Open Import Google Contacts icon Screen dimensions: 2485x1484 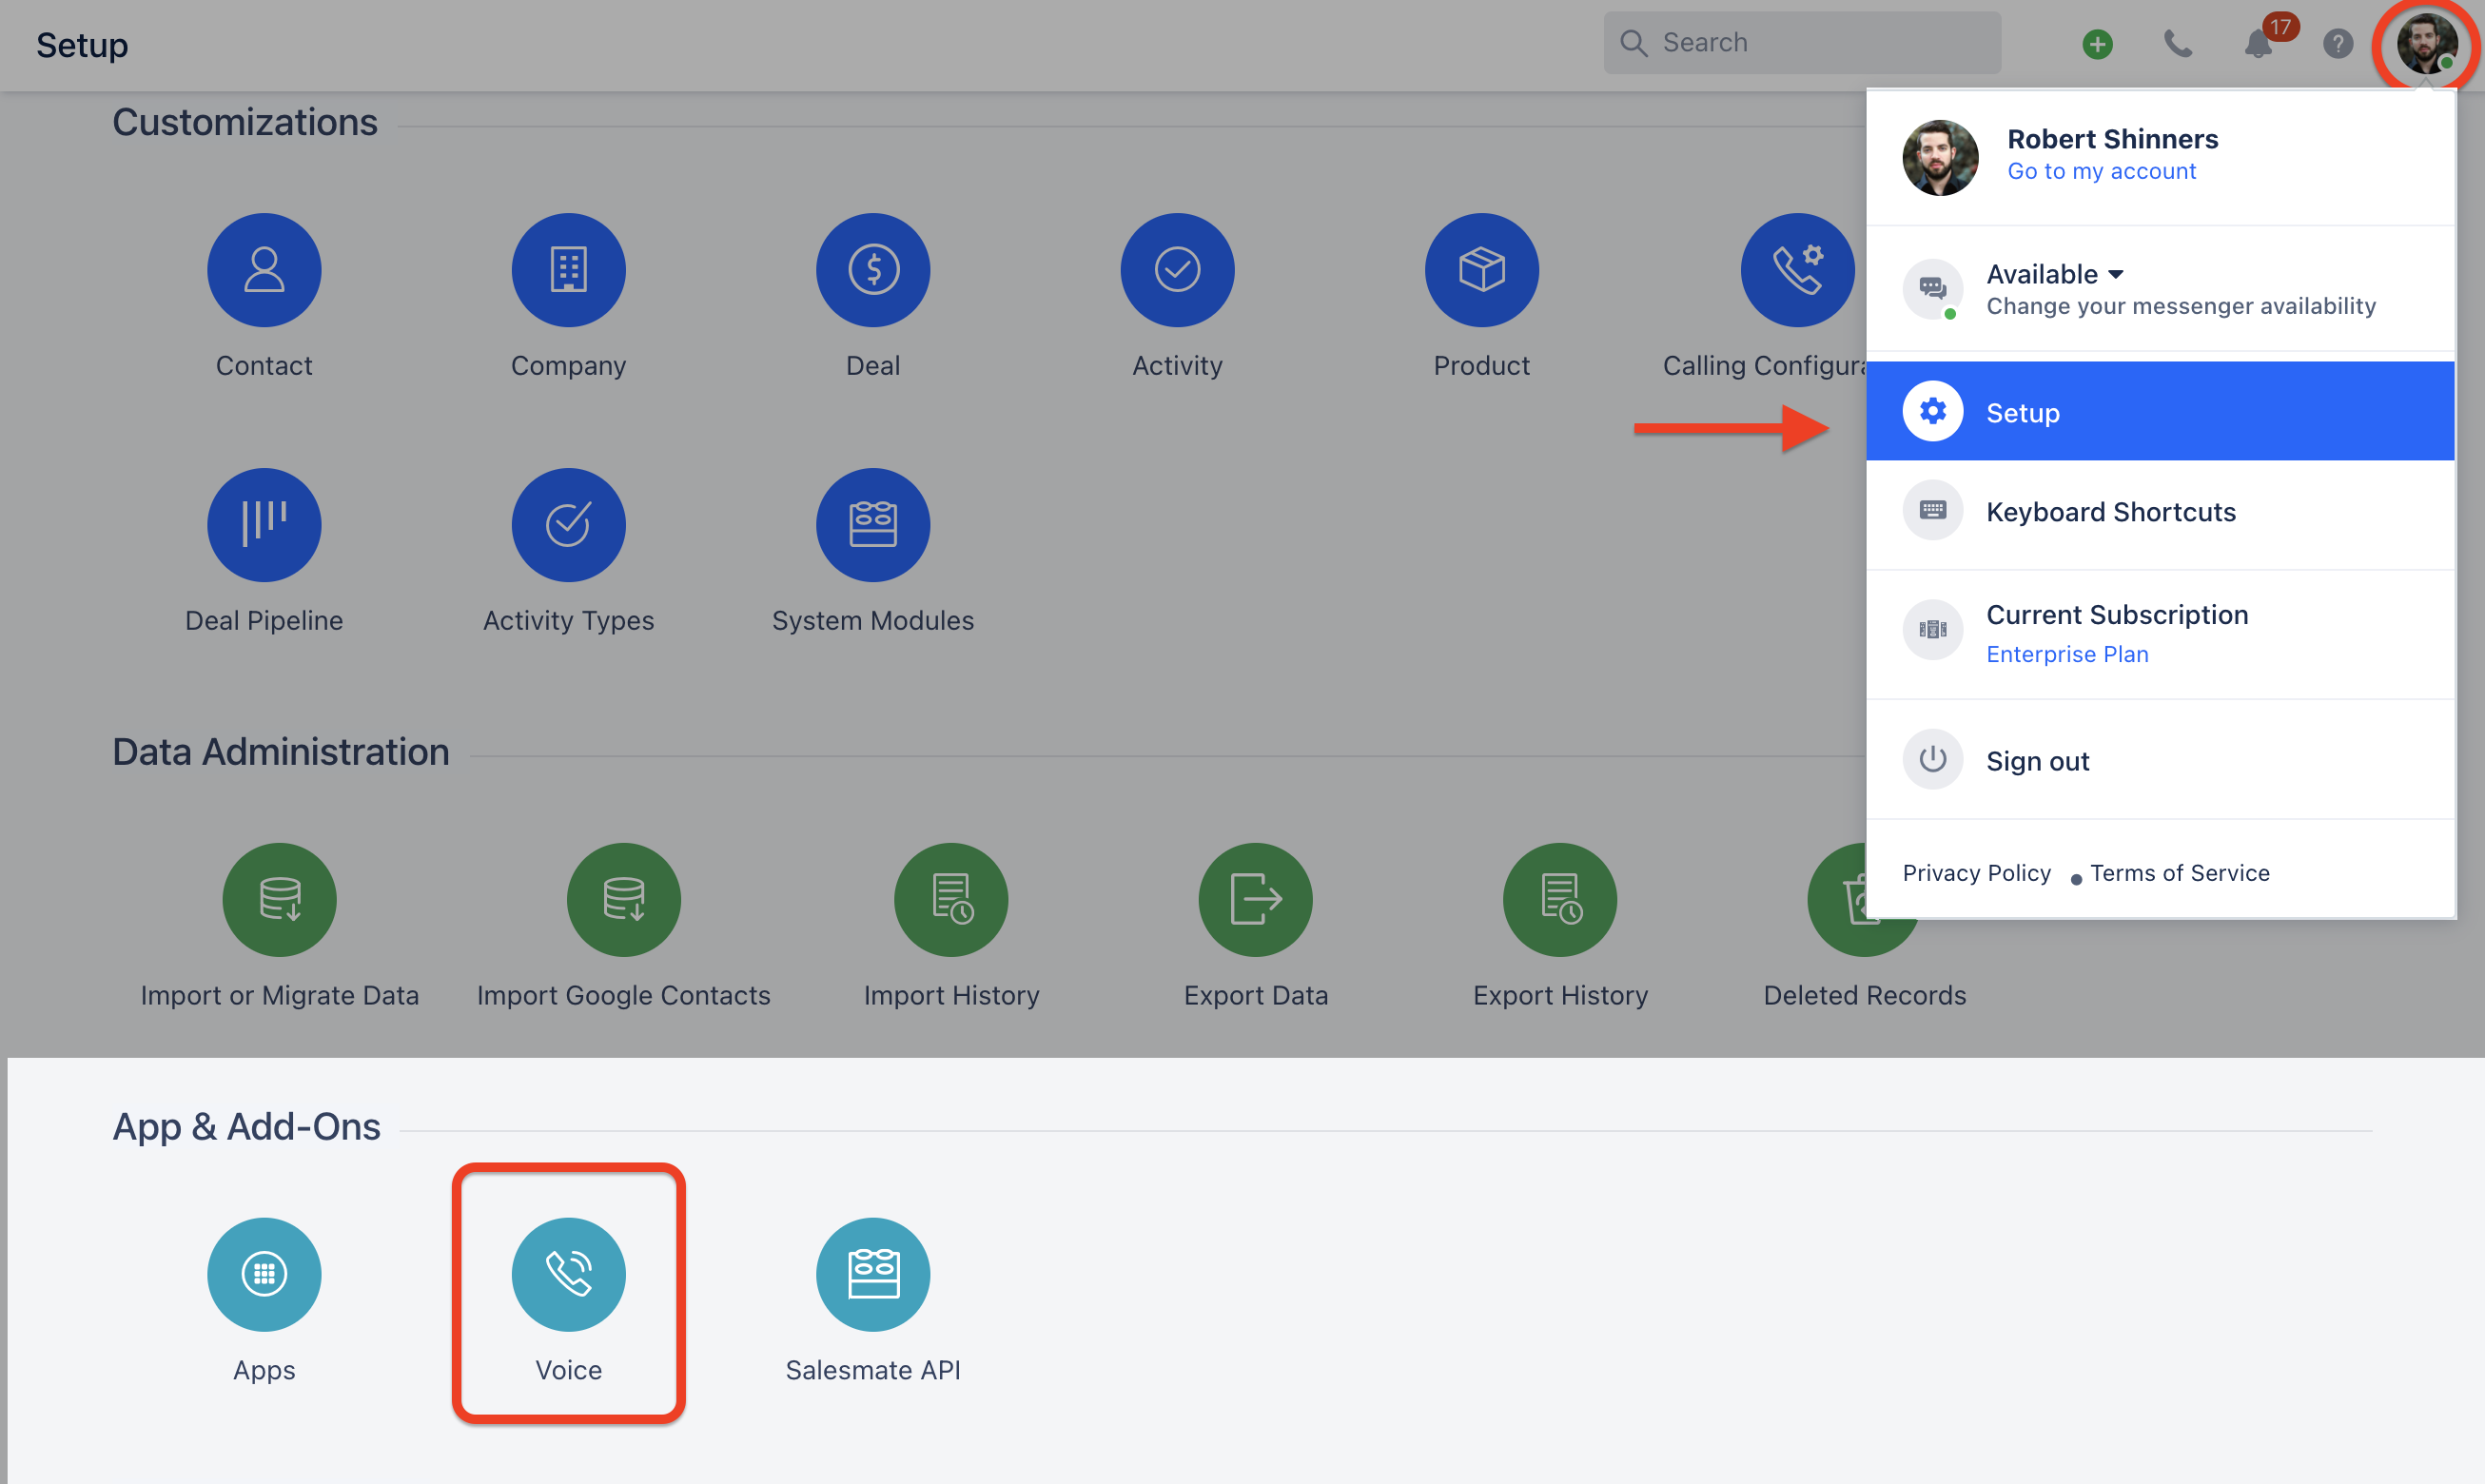coord(624,900)
